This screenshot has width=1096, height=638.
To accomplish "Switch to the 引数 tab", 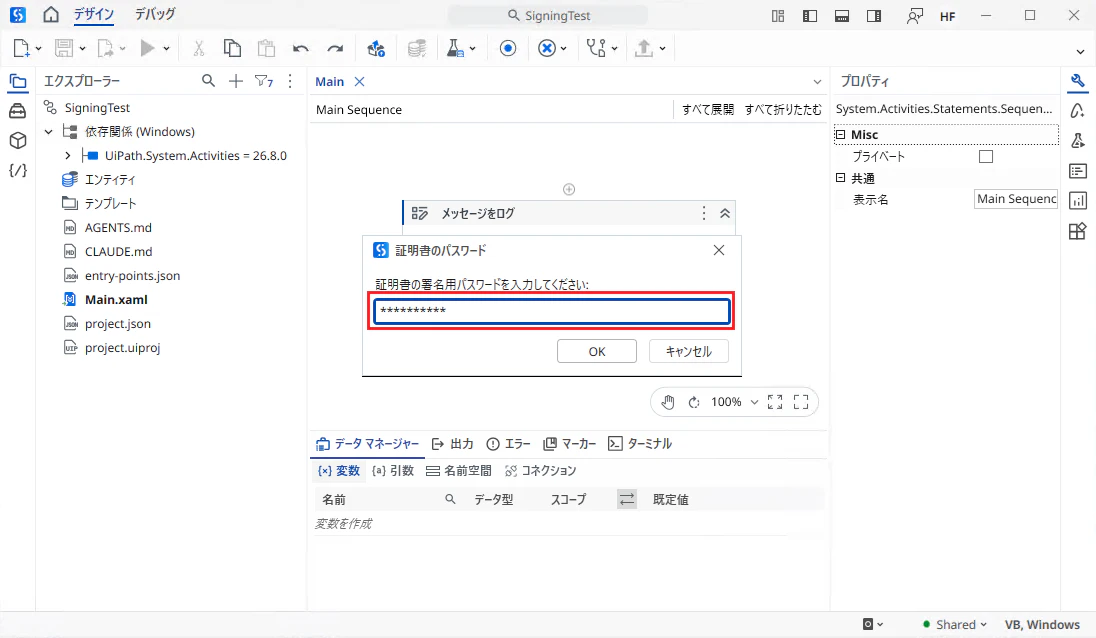I will 393,470.
